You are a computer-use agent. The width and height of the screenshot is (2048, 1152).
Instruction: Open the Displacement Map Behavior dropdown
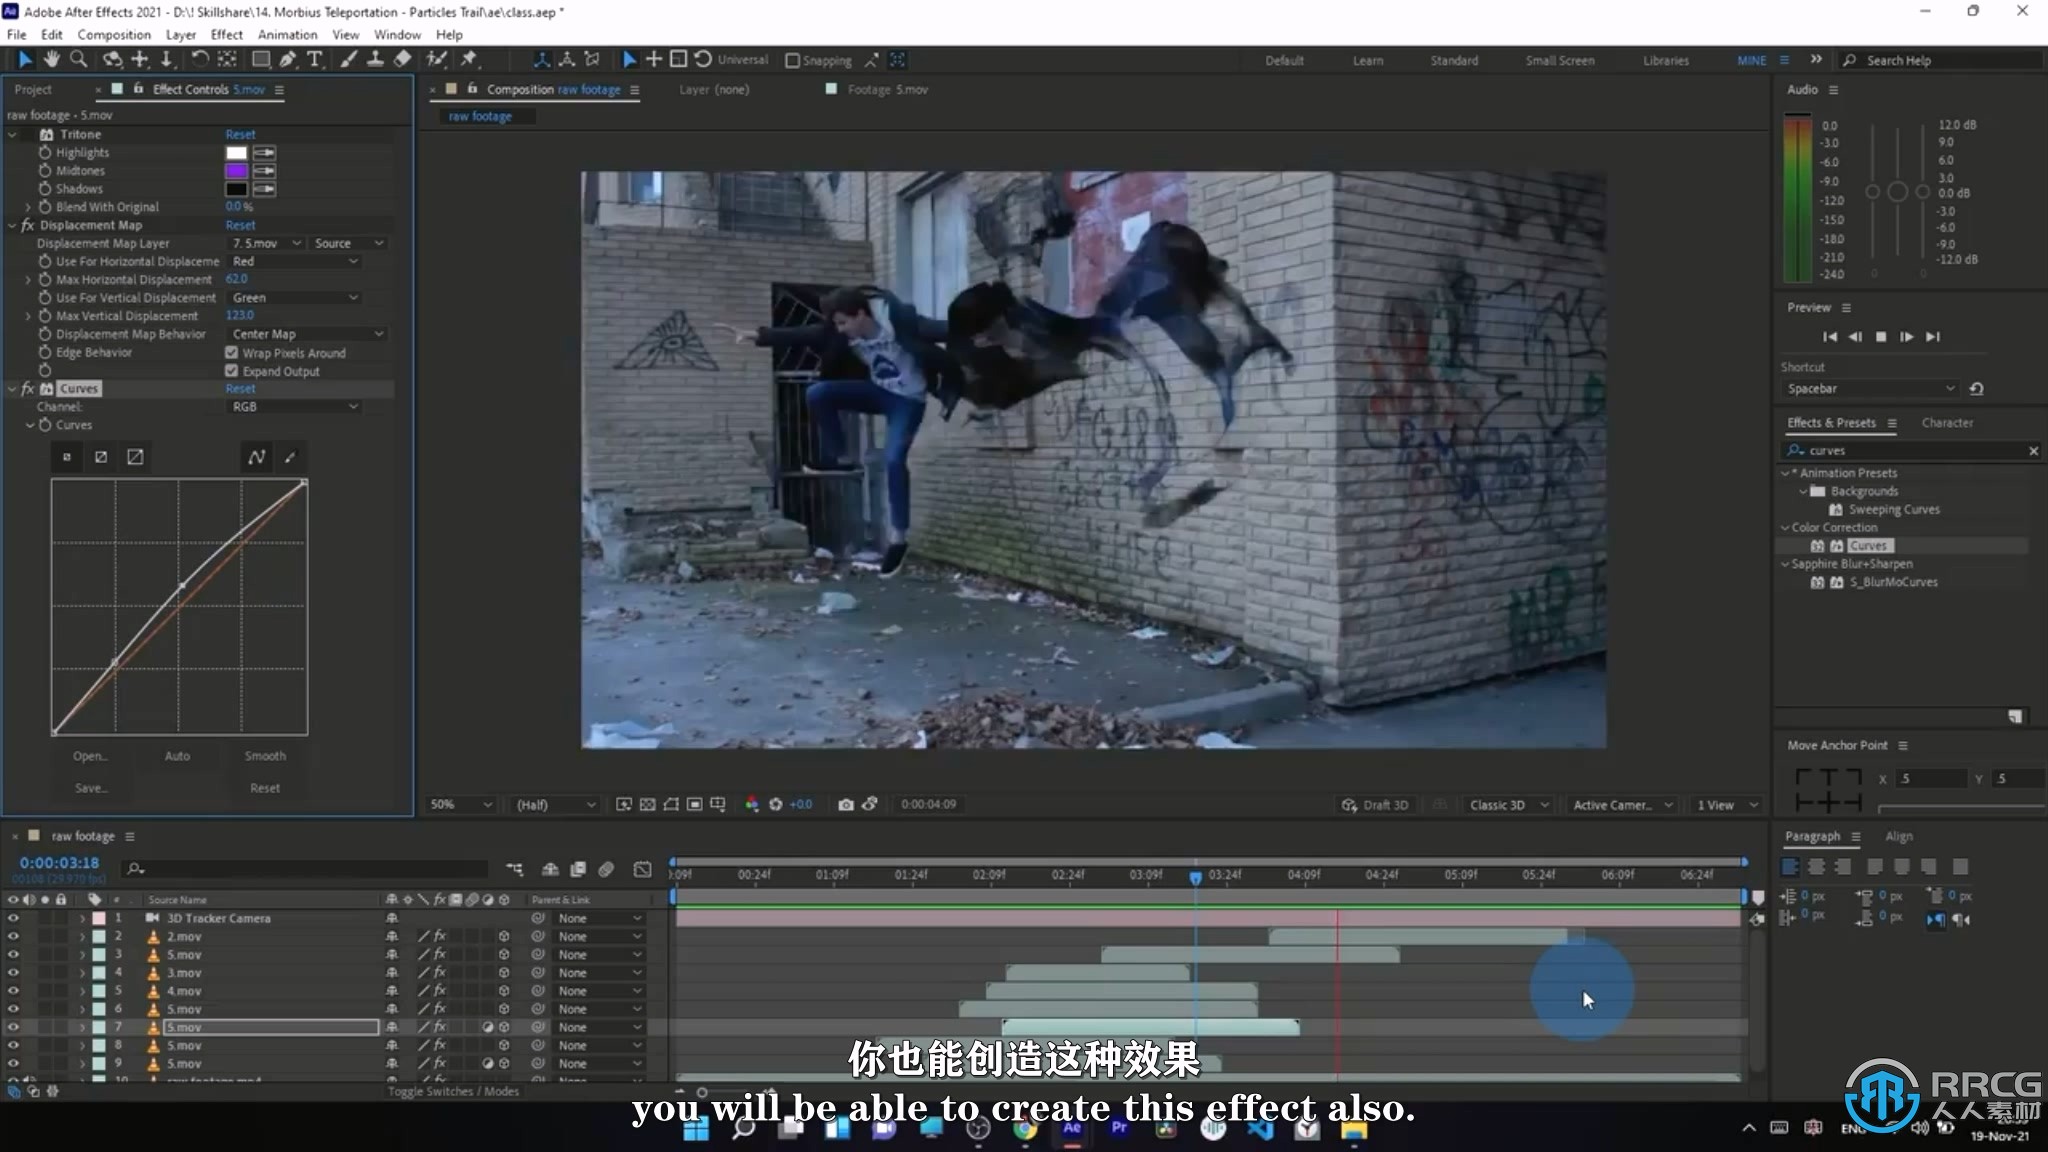[x=307, y=334]
